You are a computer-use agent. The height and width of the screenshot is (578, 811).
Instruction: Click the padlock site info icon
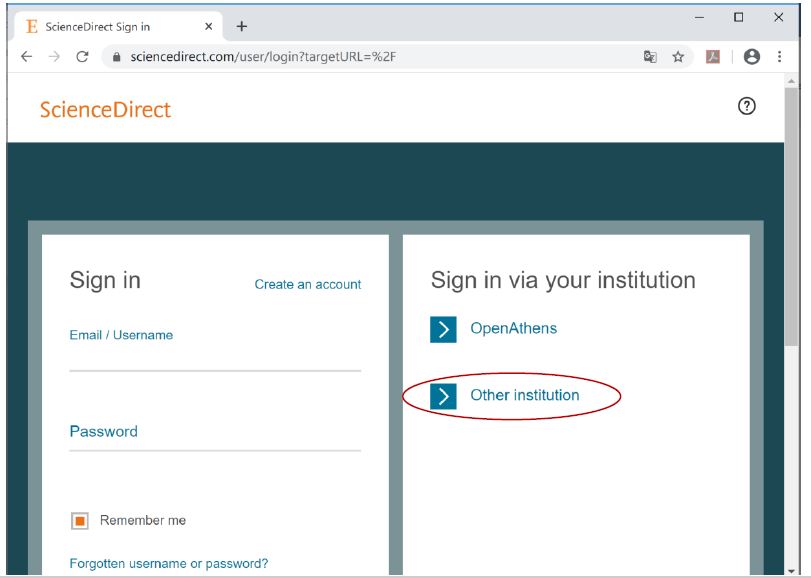click(117, 57)
